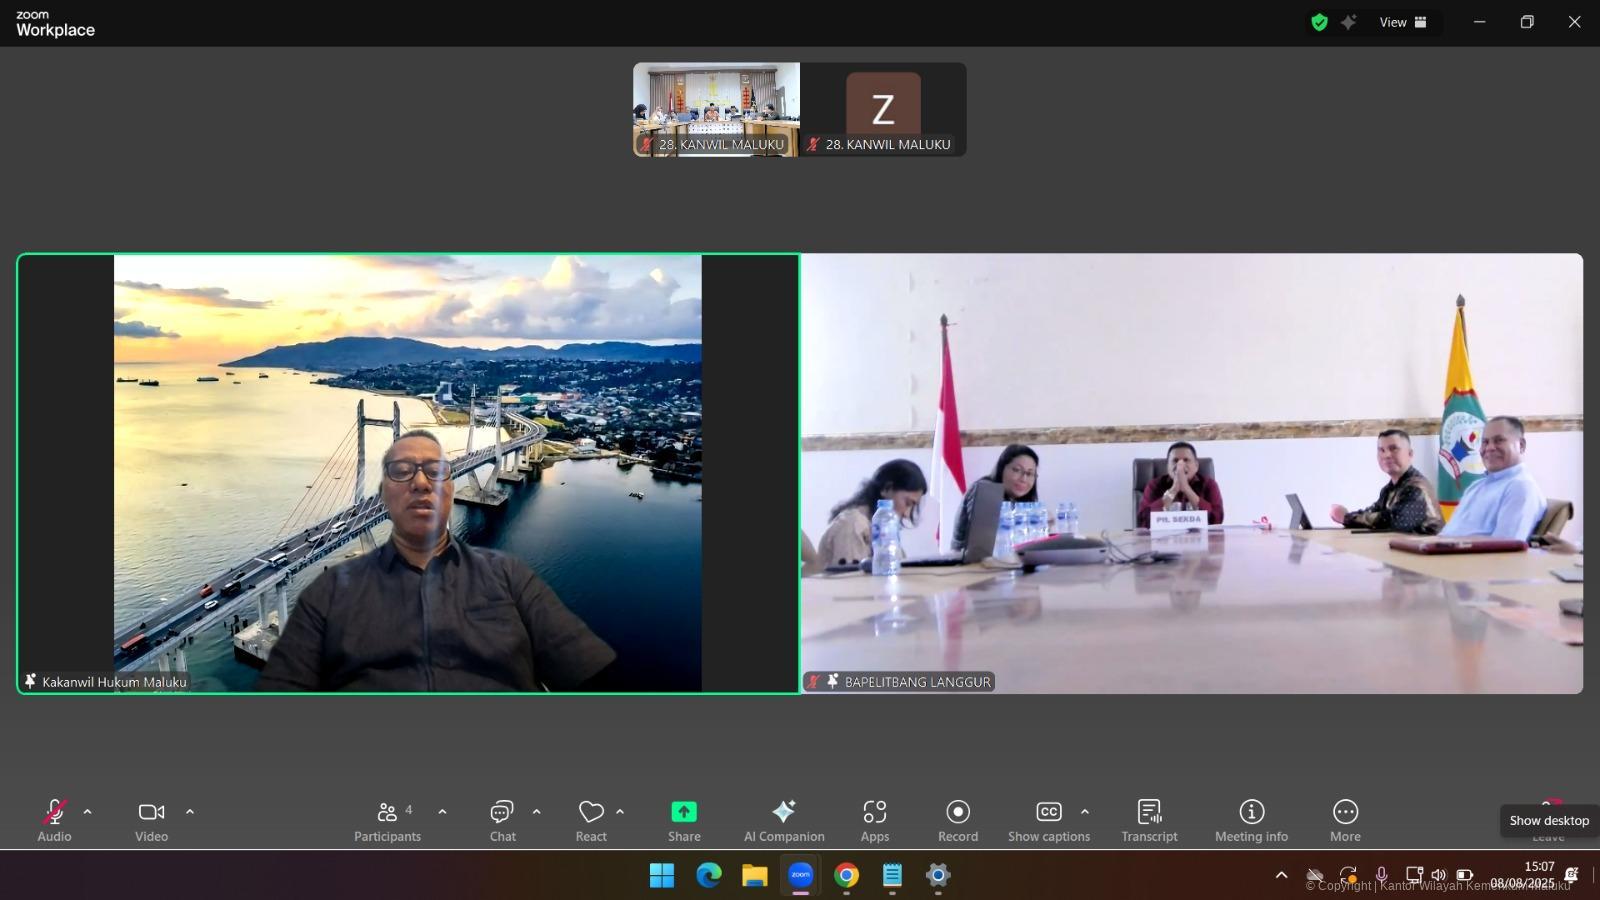
Task: Click the display/cast icon in system tray
Action: (1413, 875)
